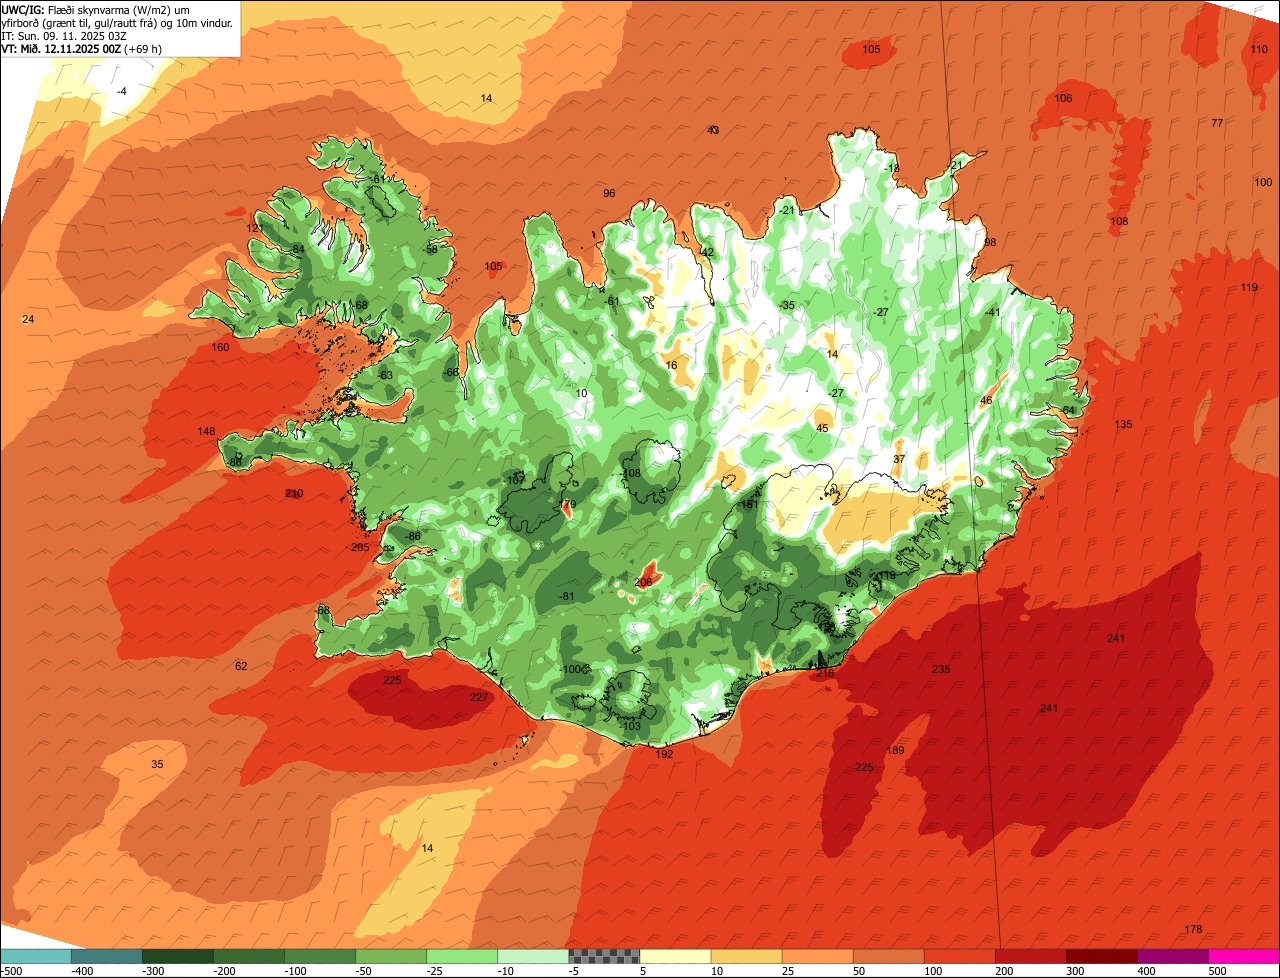Pick legend swatch between -25 and -10
Screen dimensions: 1280x978
[462, 956]
